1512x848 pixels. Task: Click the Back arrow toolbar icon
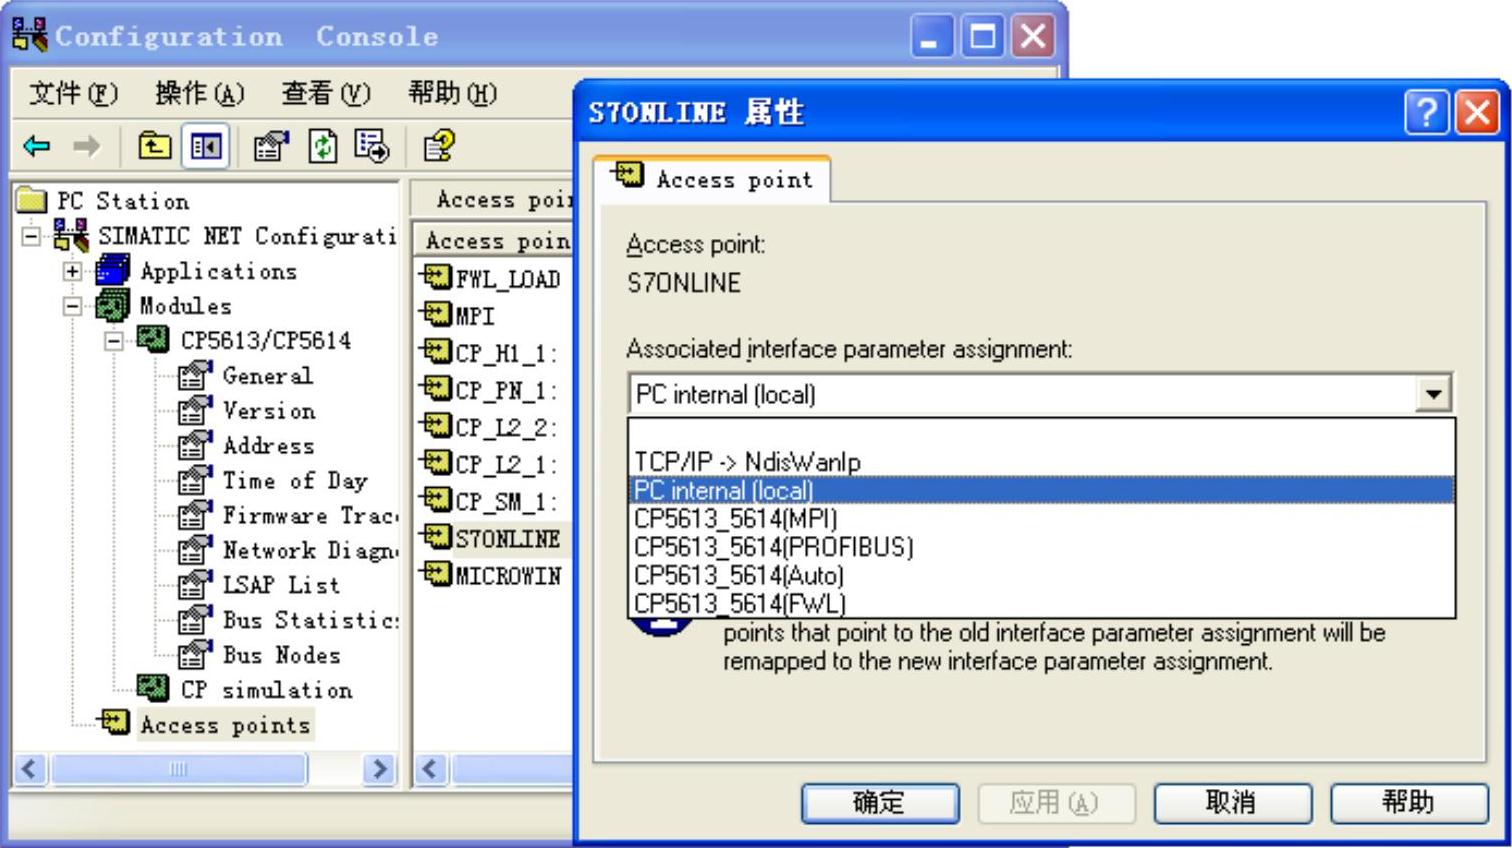37,147
